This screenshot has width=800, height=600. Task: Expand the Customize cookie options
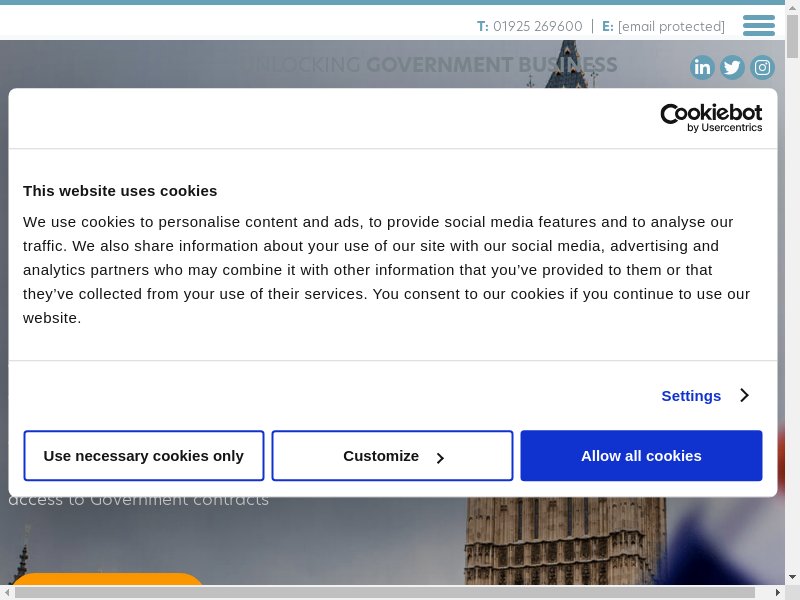pyautogui.click(x=392, y=456)
